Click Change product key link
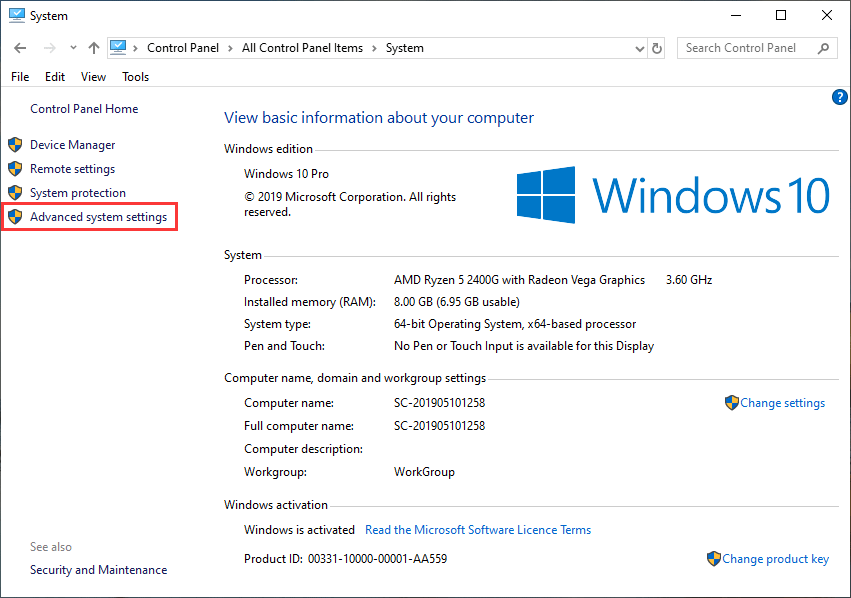The height and width of the screenshot is (598, 851). click(x=775, y=559)
